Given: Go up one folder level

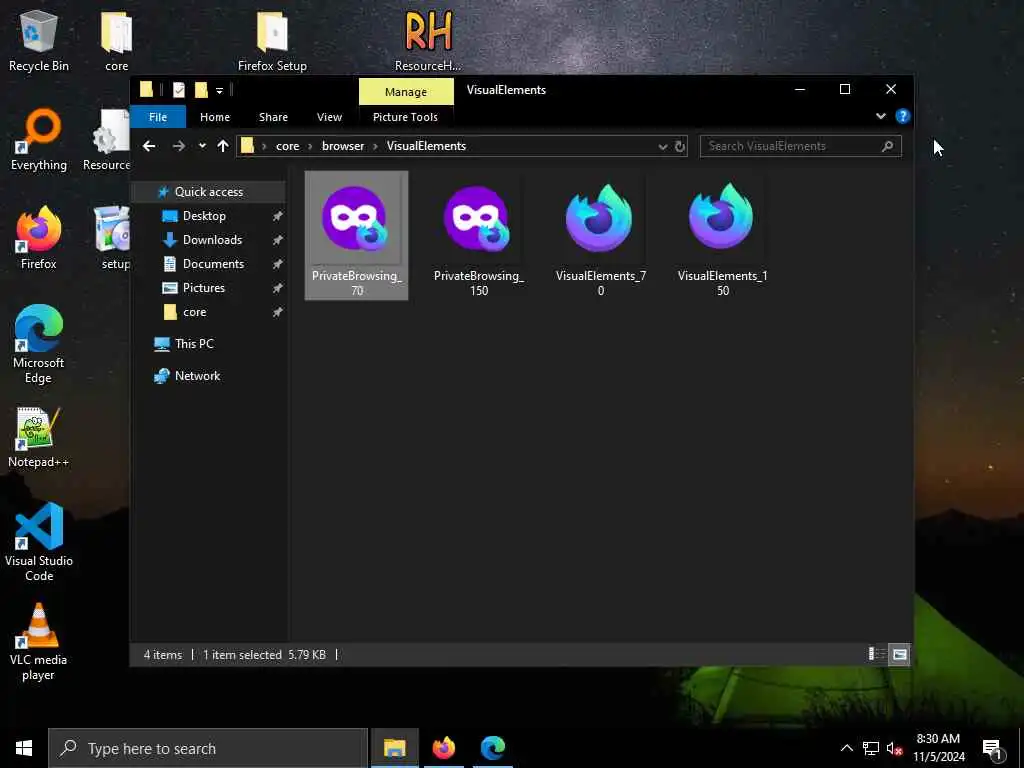Looking at the screenshot, I should click(223, 146).
